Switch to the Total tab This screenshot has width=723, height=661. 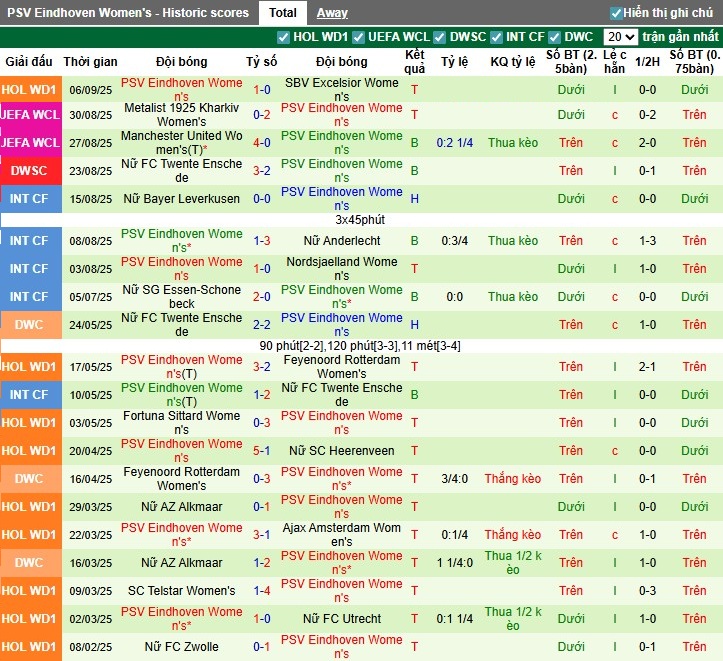click(x=283, y=13)
